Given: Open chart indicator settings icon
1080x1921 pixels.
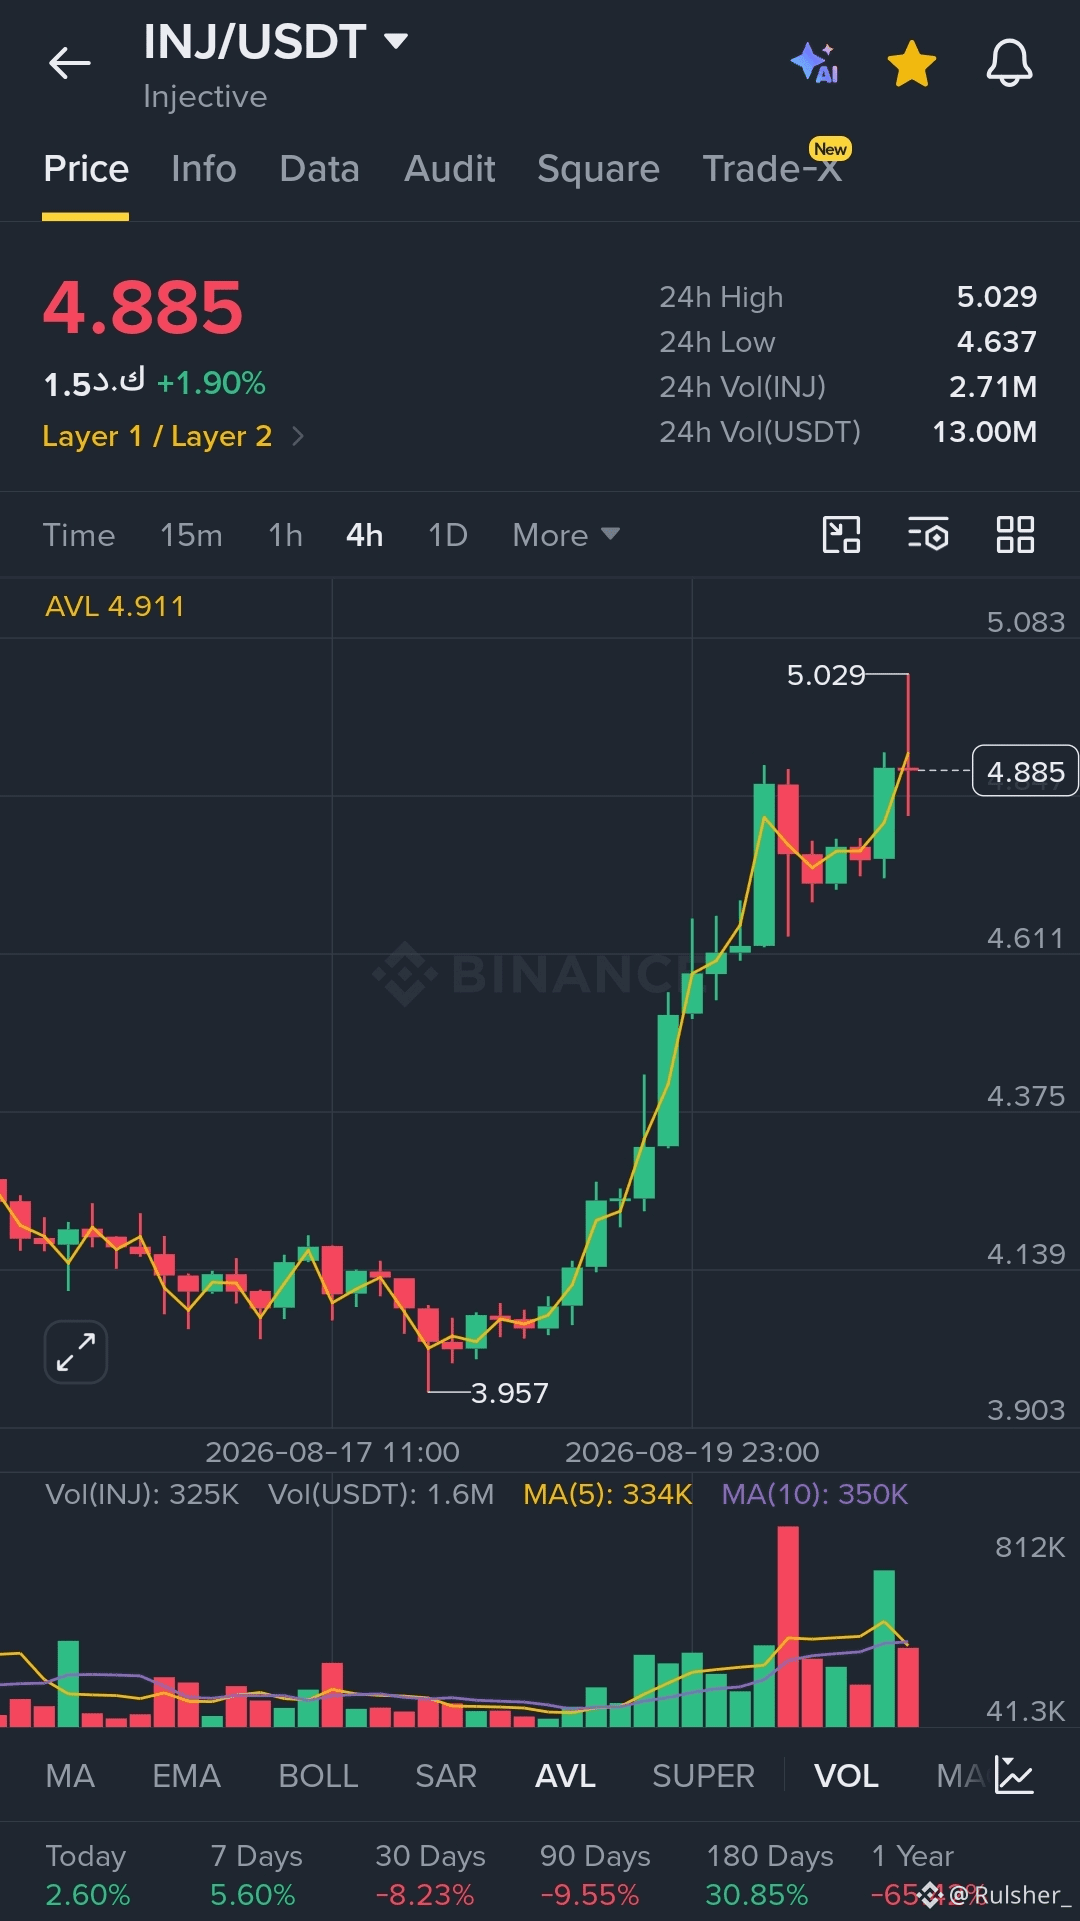Looking at the screenshot, I should point(928,534).
